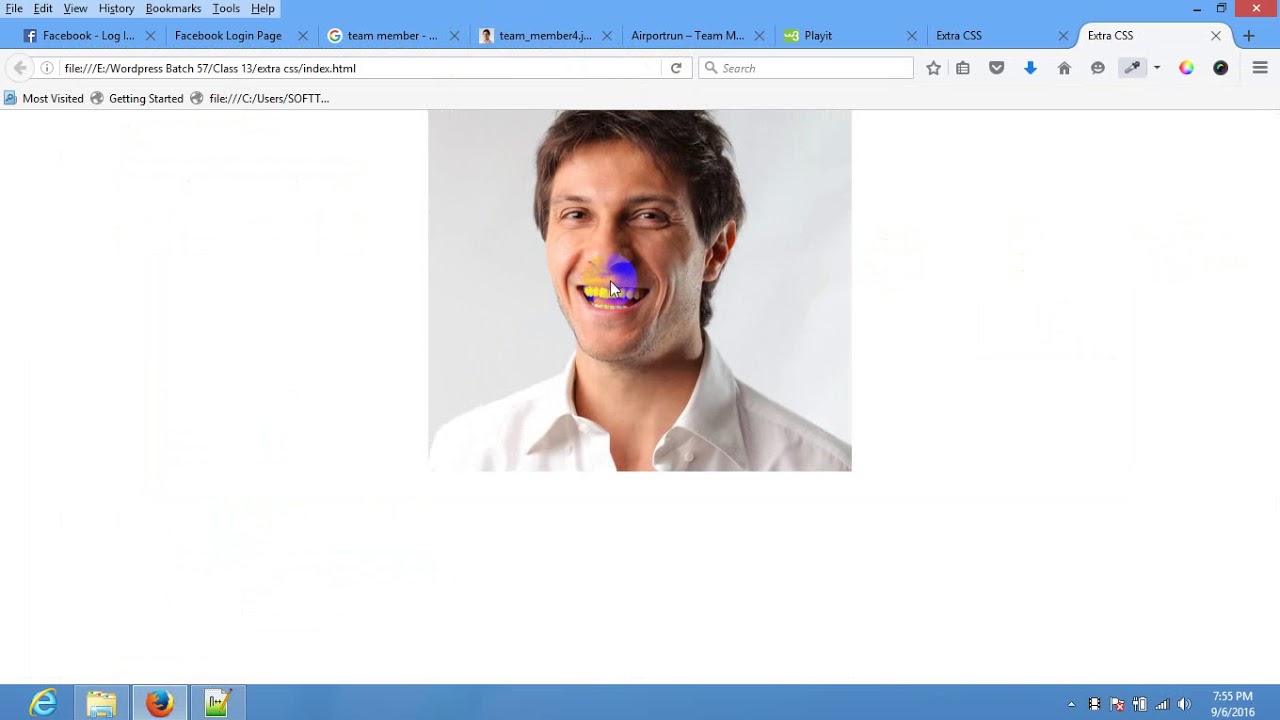Viewport: 1280px width, 720px height.
Task: Show site information icon in address bar
Action: click(47, 68)
